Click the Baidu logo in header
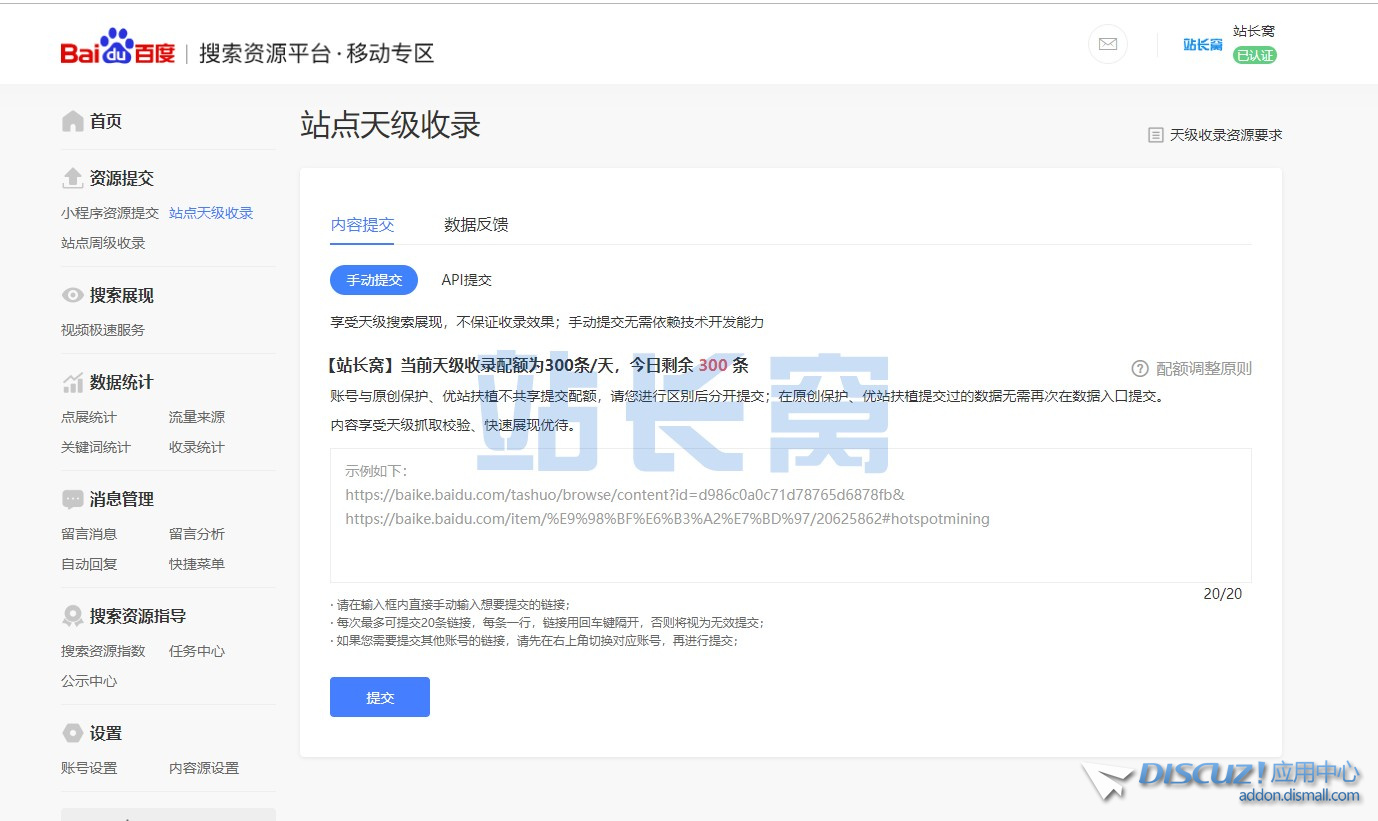This screenshot has width=1378, height=821. [117, 48]
